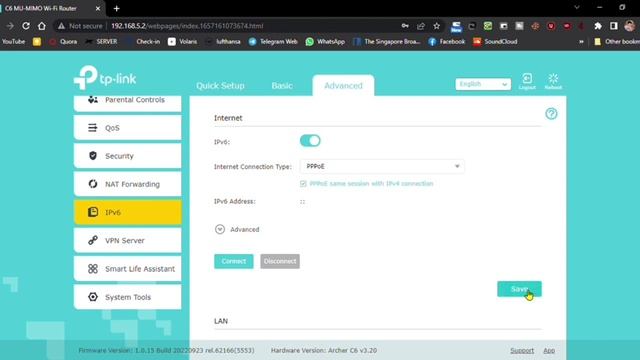640x360 pixels.
Task: Click the Logout icon
Action: [x=527, y=81]
